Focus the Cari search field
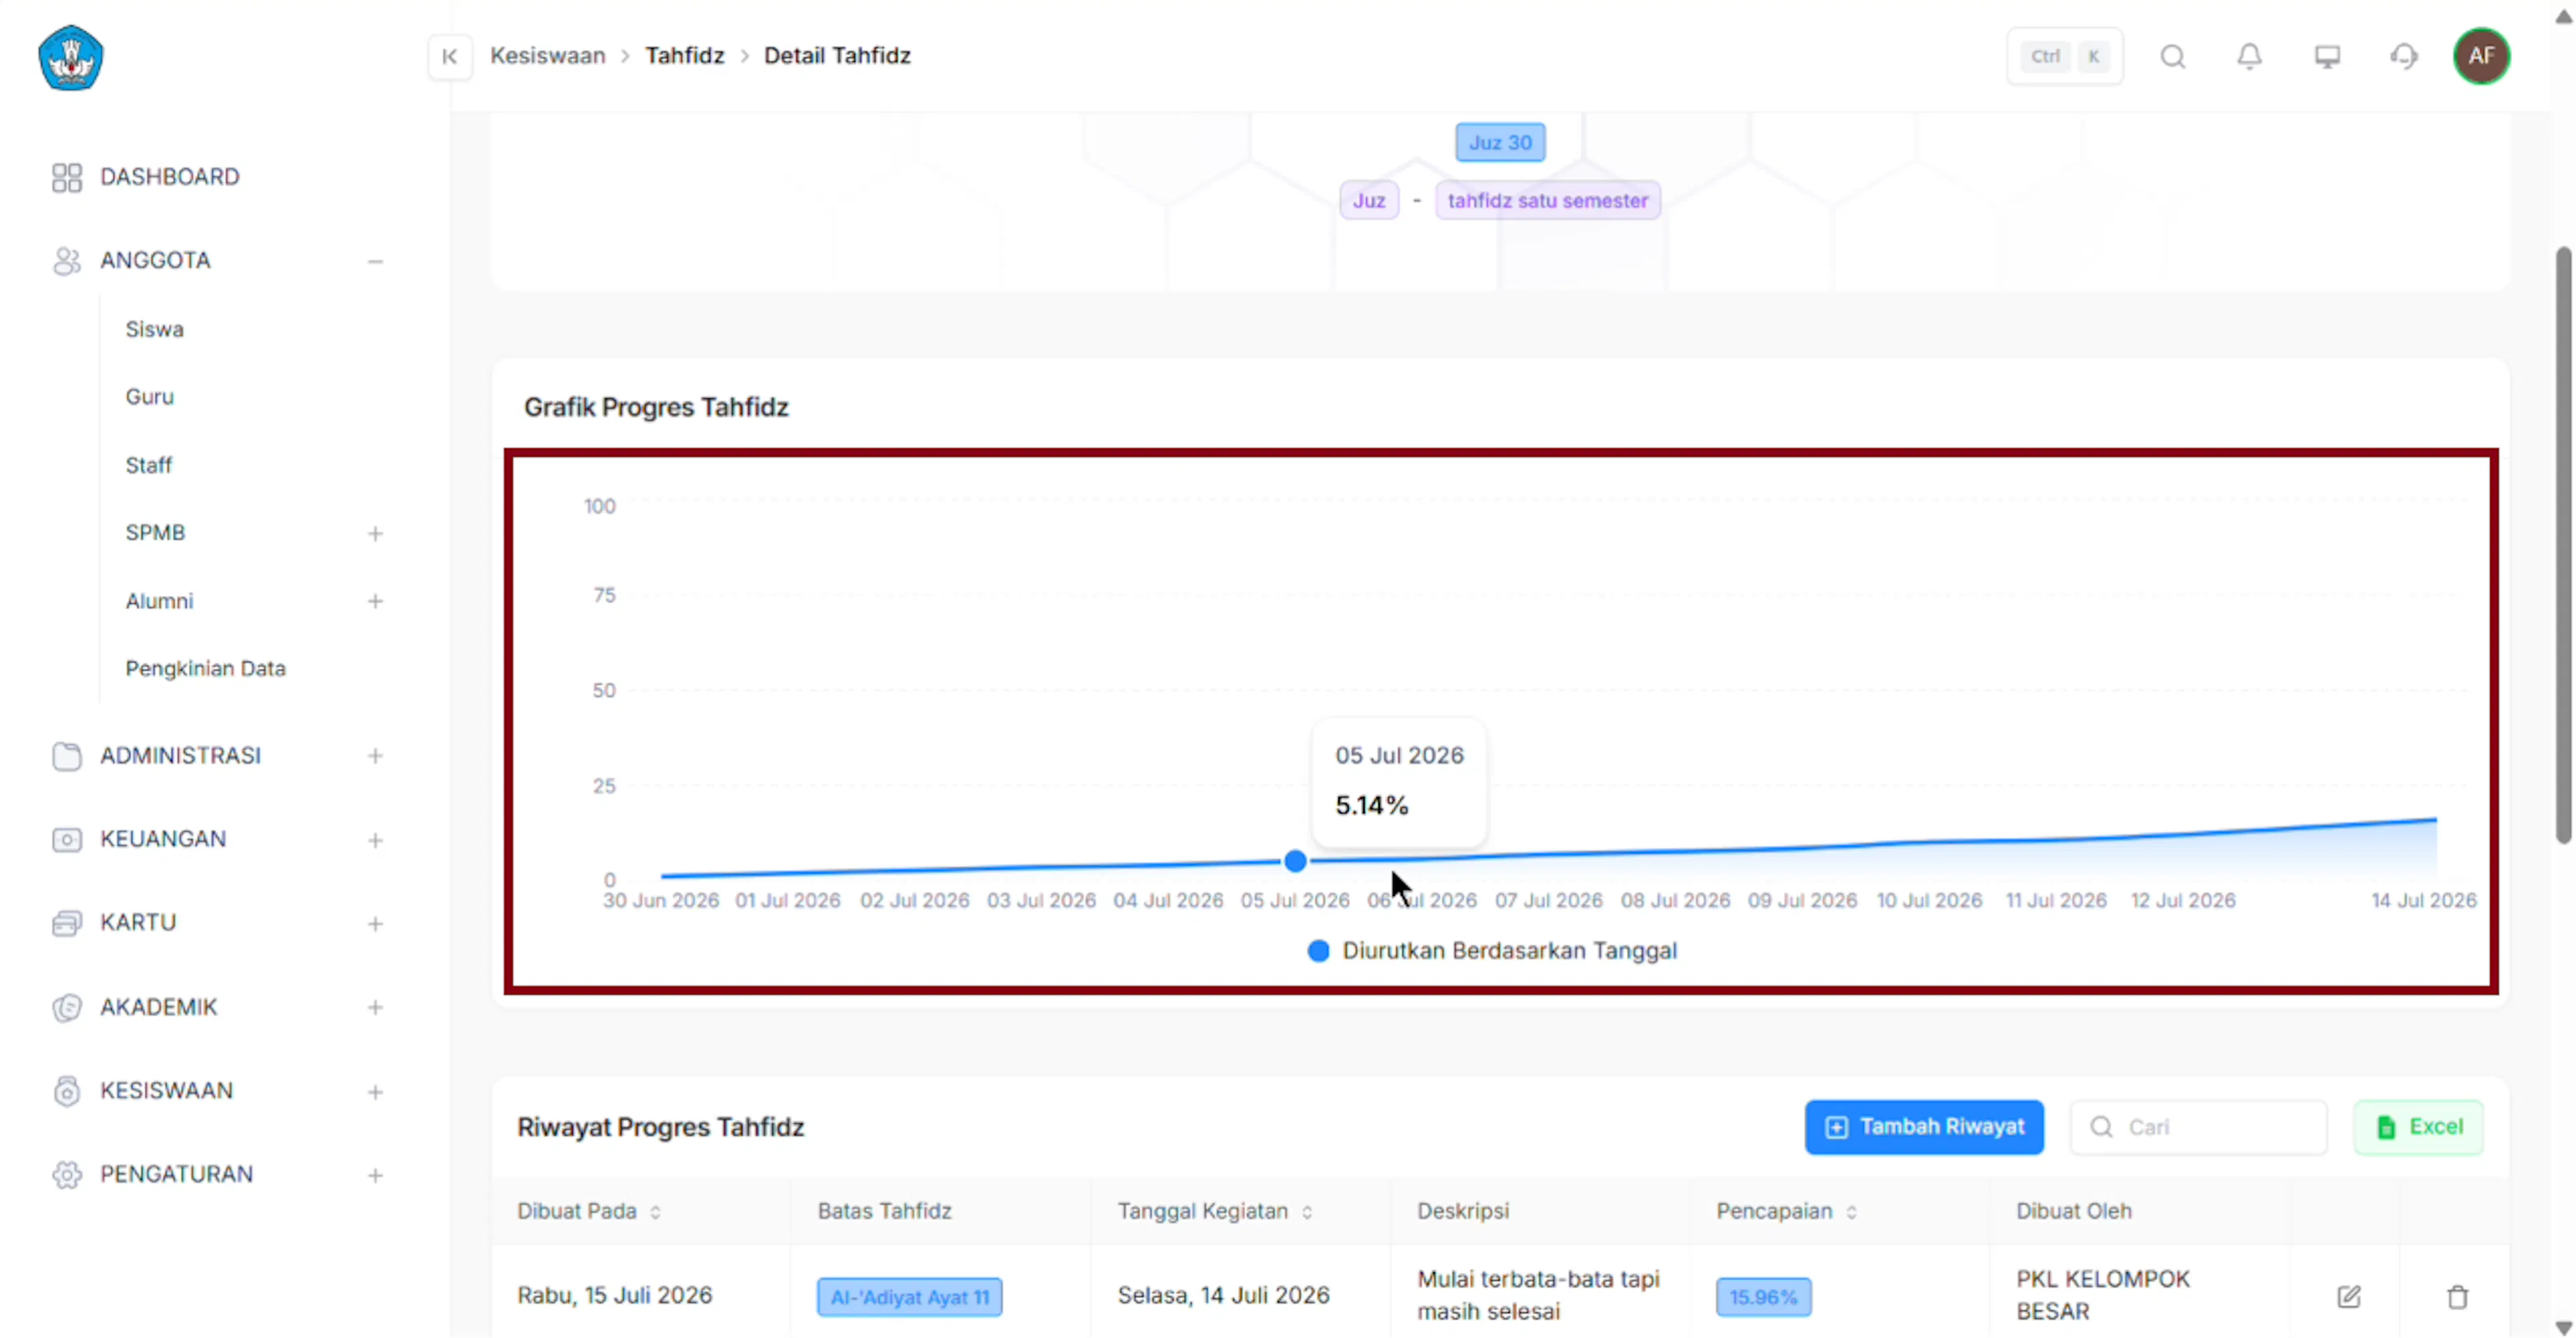 click(2198, 1127)
